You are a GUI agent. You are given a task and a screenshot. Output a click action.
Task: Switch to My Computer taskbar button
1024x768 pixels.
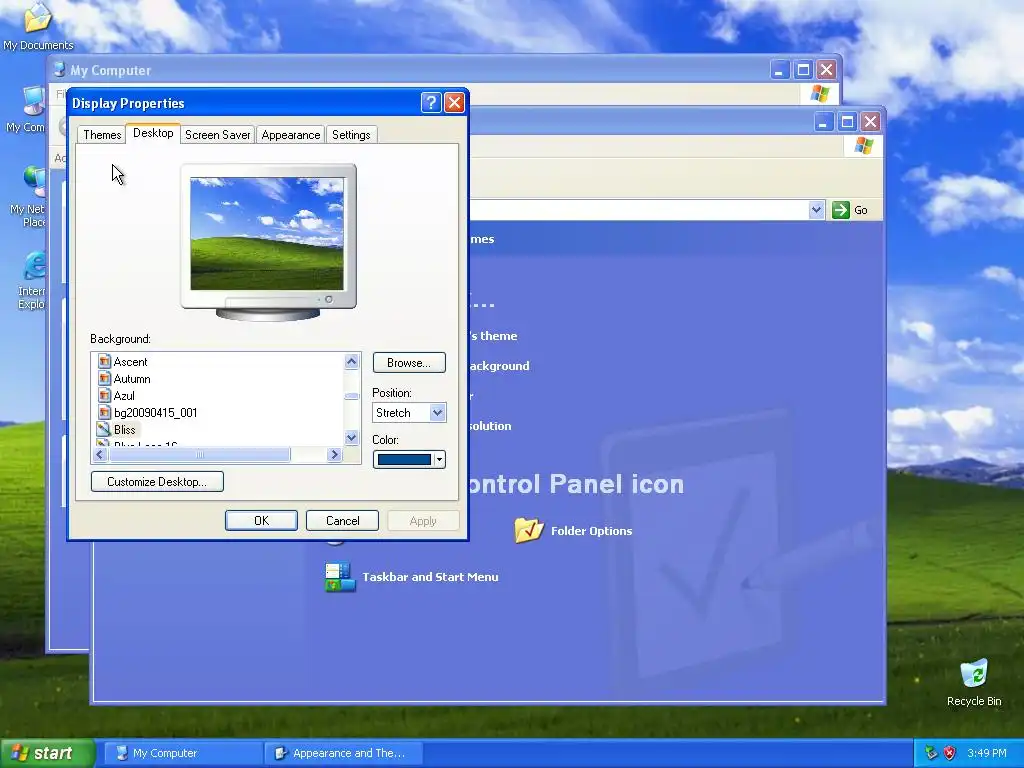tap(183, 753)
